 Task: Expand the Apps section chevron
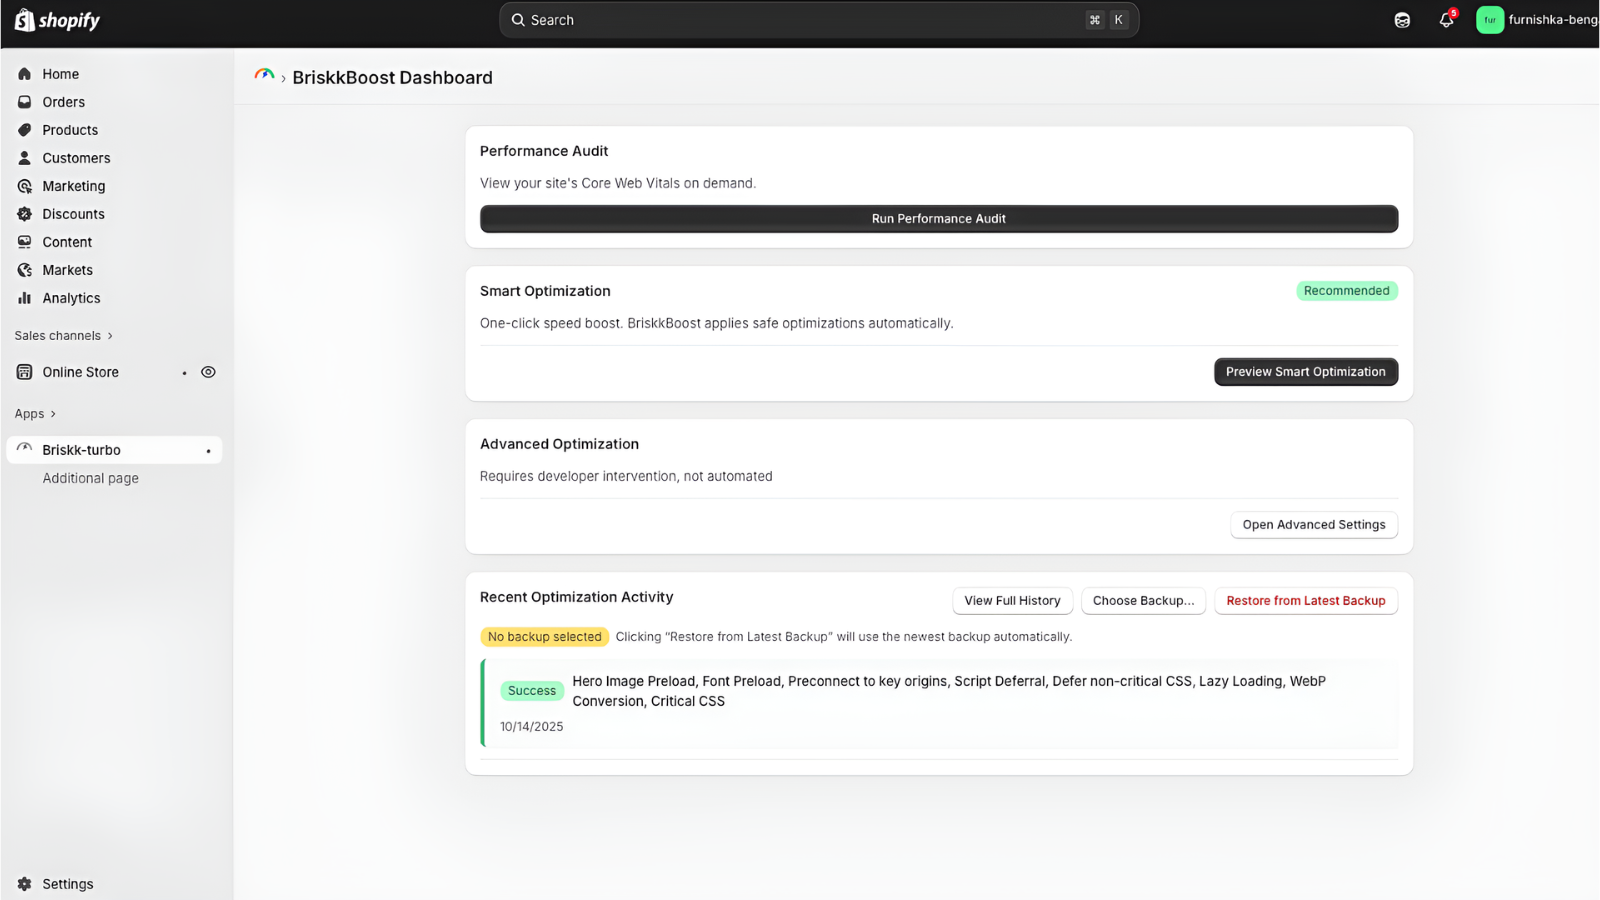point(53,414)
